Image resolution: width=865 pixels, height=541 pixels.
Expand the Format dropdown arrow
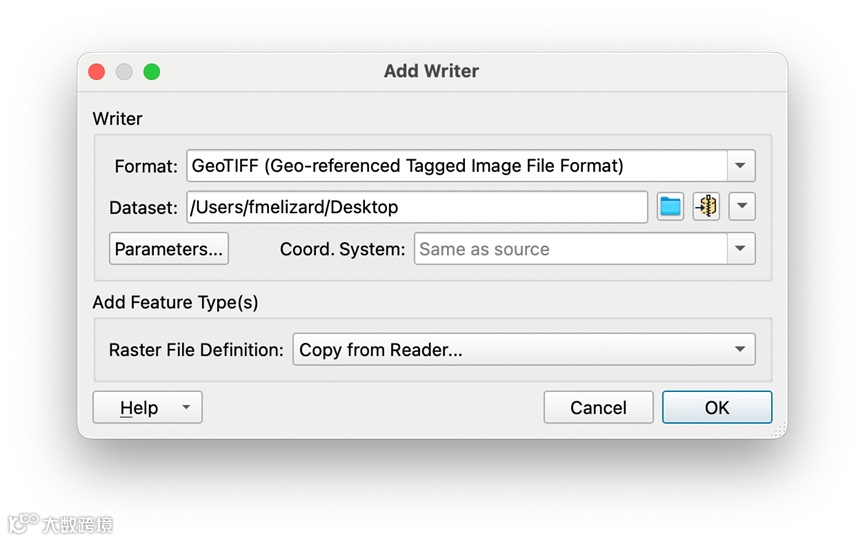[x=741, y=166]
